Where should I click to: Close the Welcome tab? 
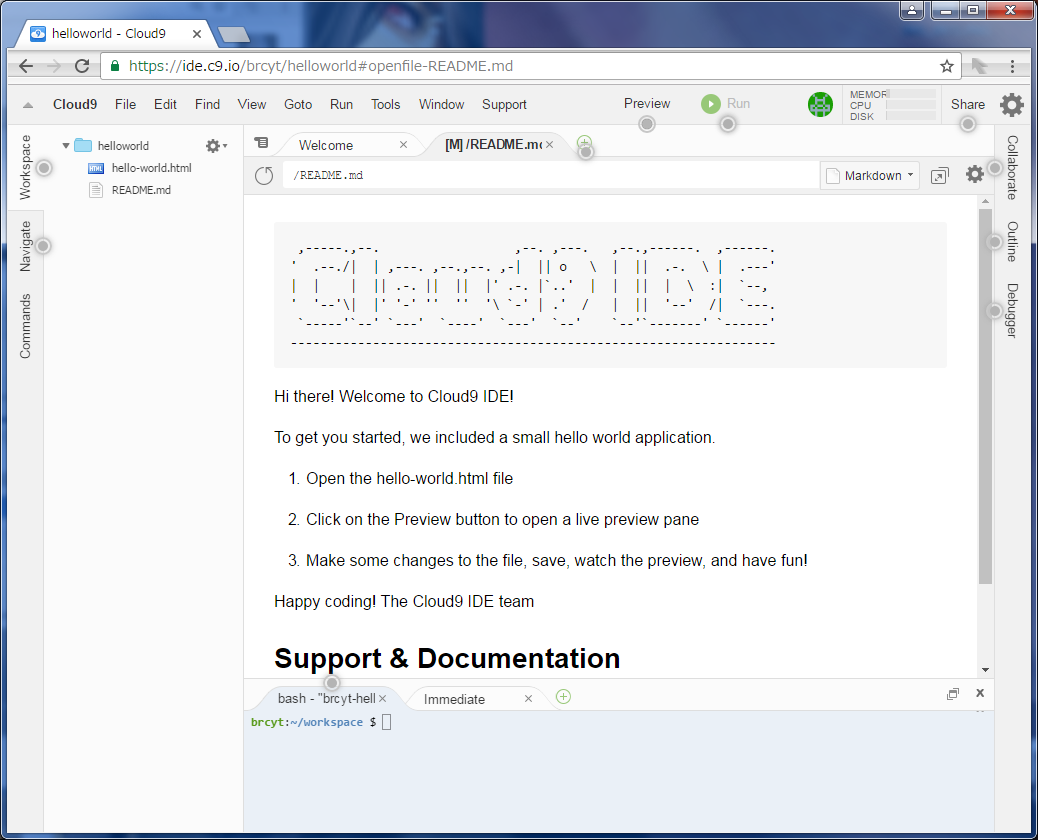click(x=403, y=145)
